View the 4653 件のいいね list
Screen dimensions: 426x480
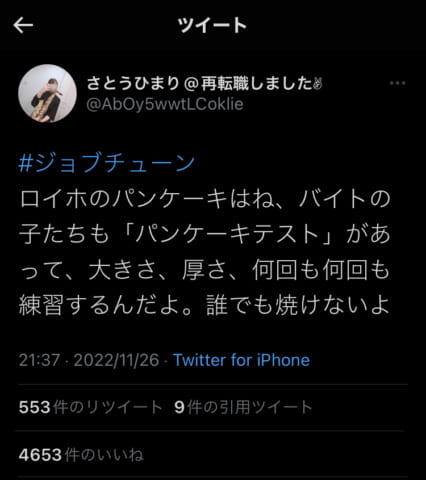pos(81,455)
